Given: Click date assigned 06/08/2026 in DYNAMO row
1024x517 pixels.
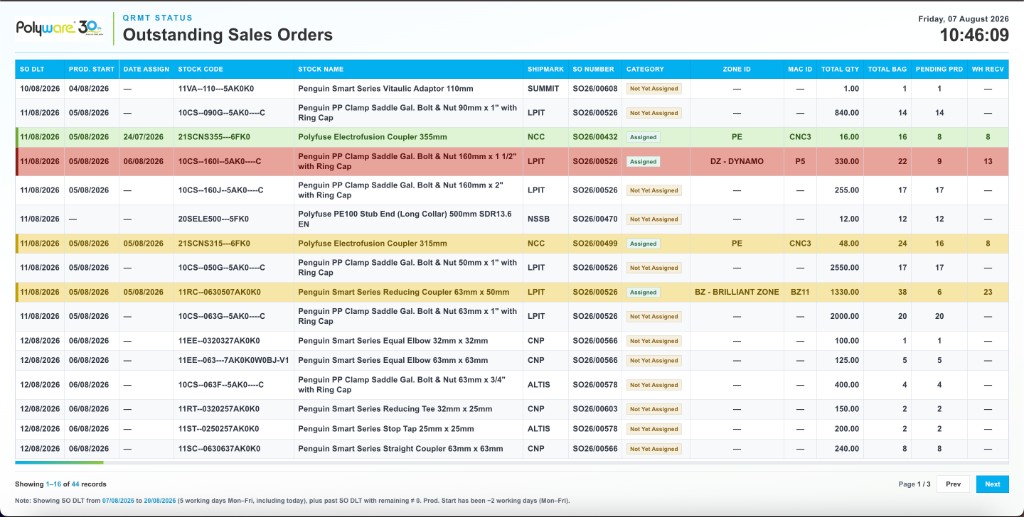Looking at the screenshot, I should click(x=144, y=161).
